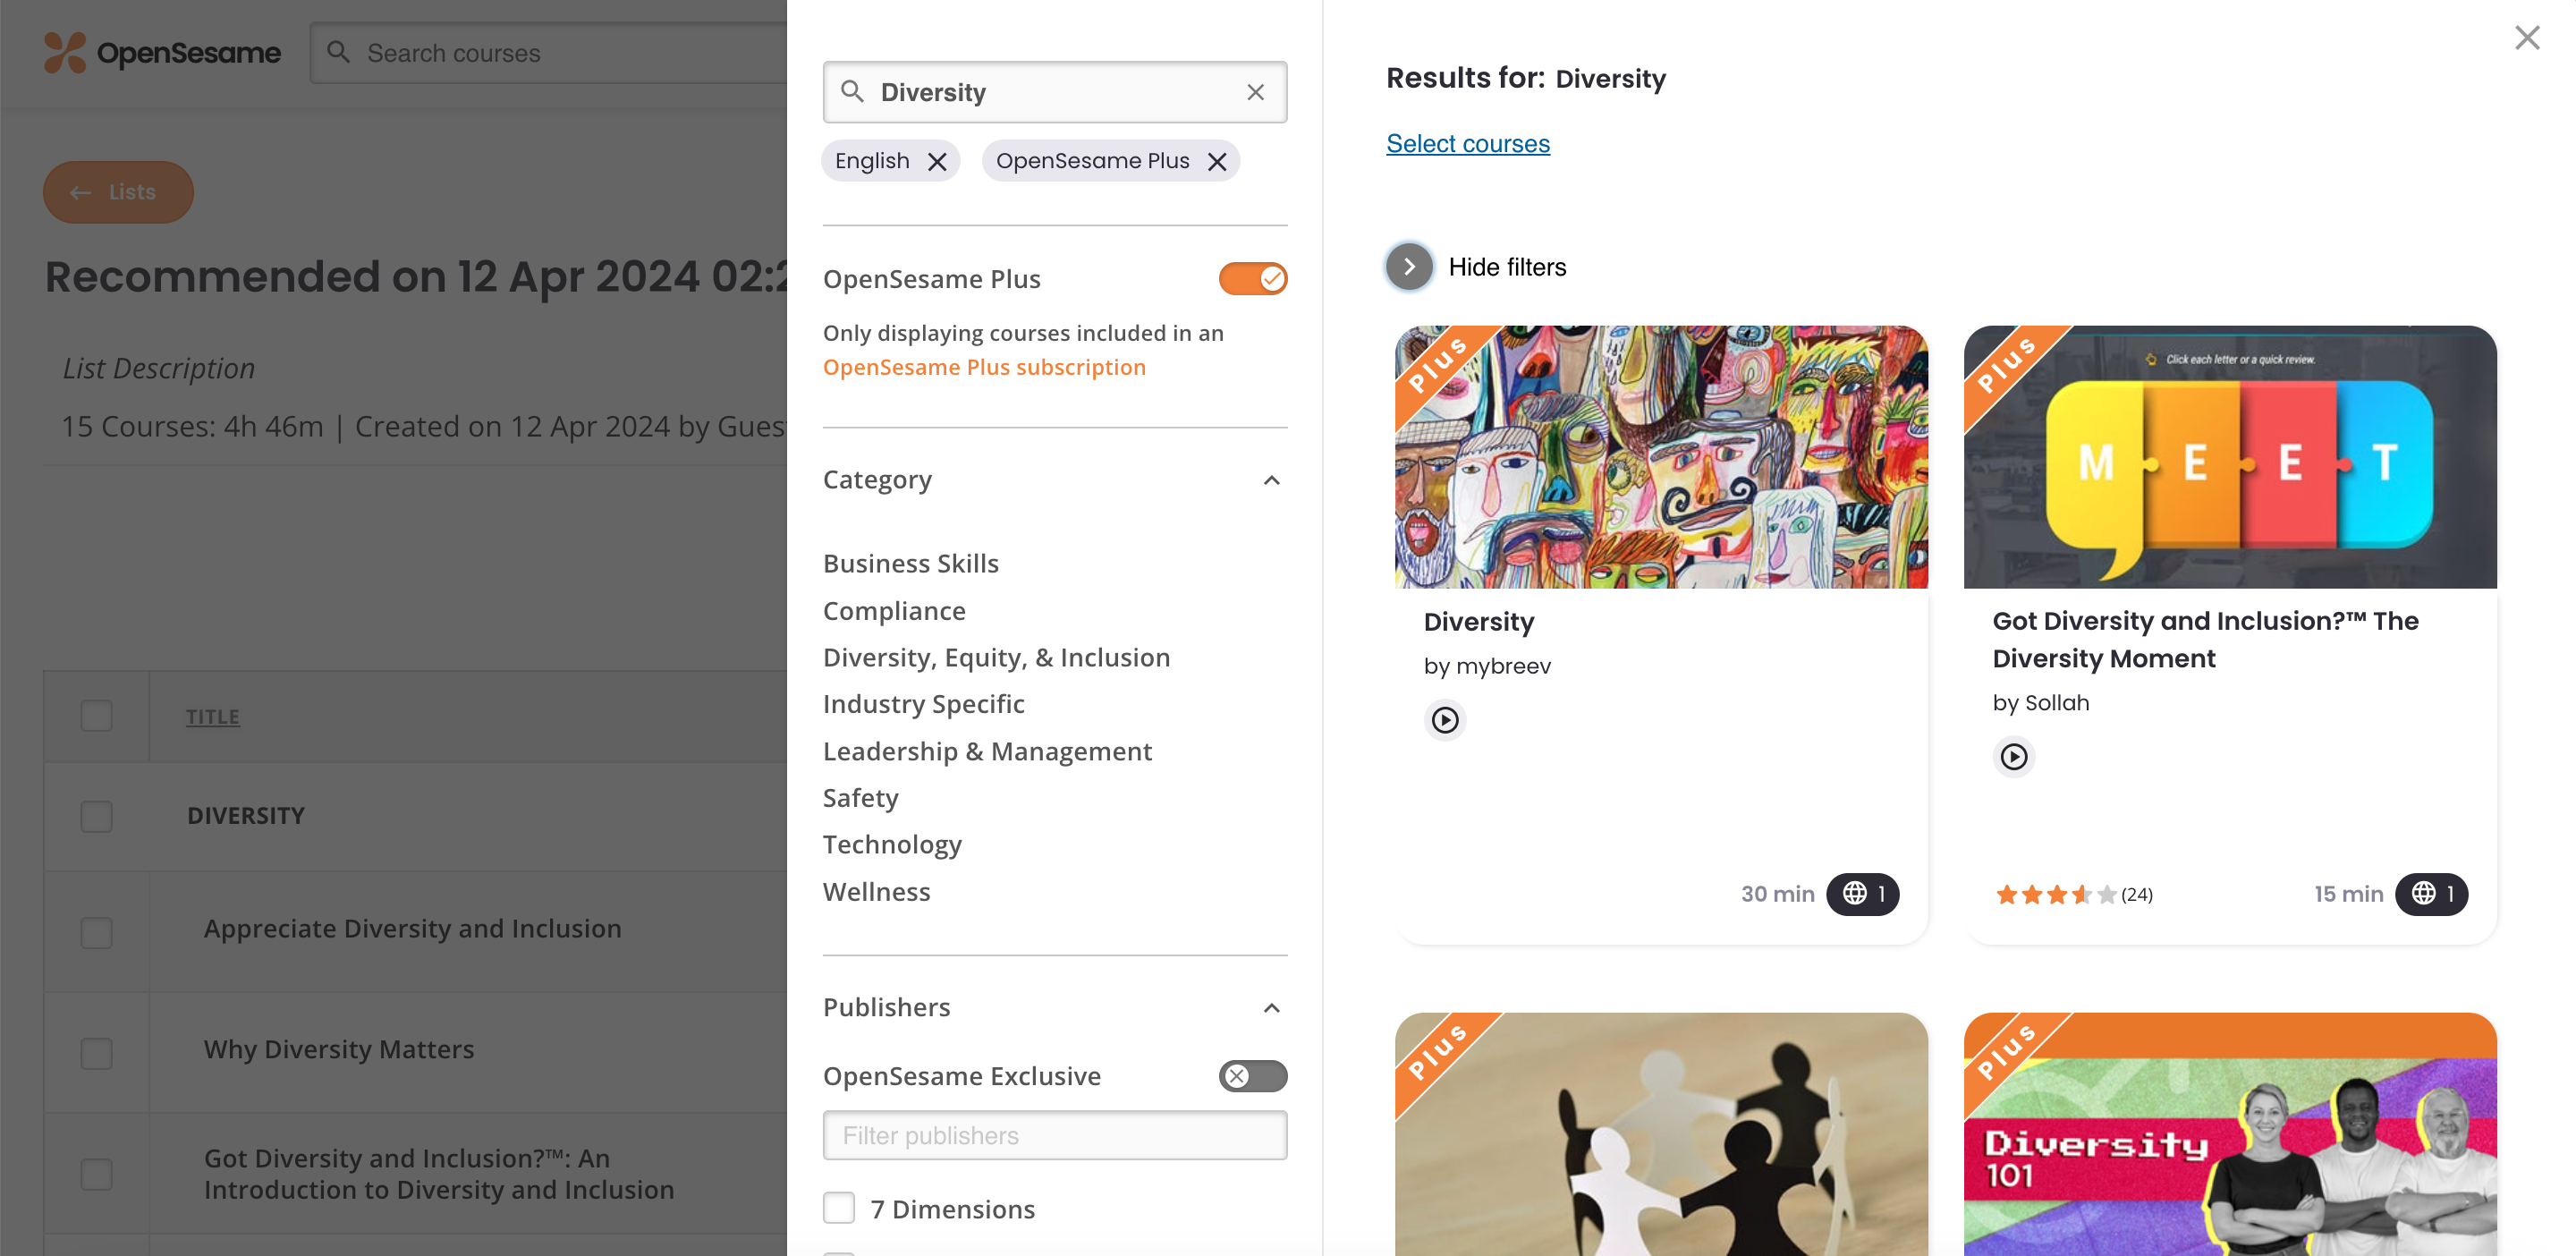Select the Compliance category

(894, 611)
